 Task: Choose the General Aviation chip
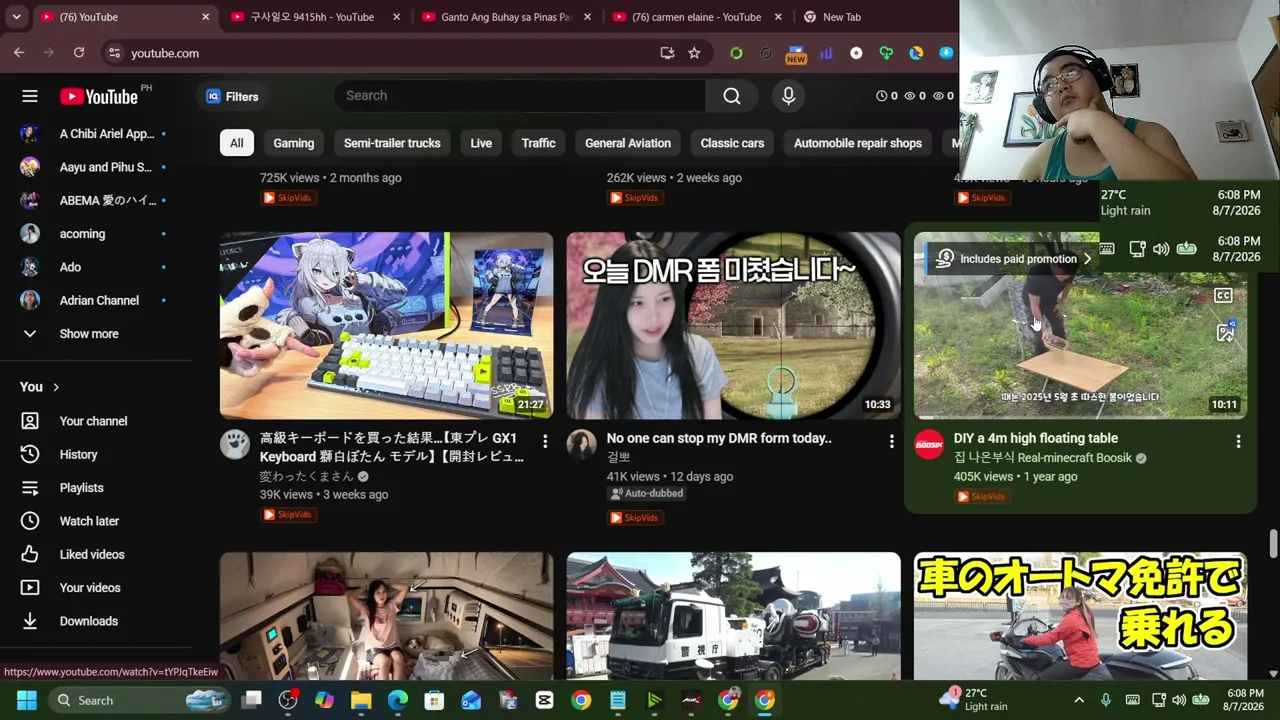(x=628, y=143)
